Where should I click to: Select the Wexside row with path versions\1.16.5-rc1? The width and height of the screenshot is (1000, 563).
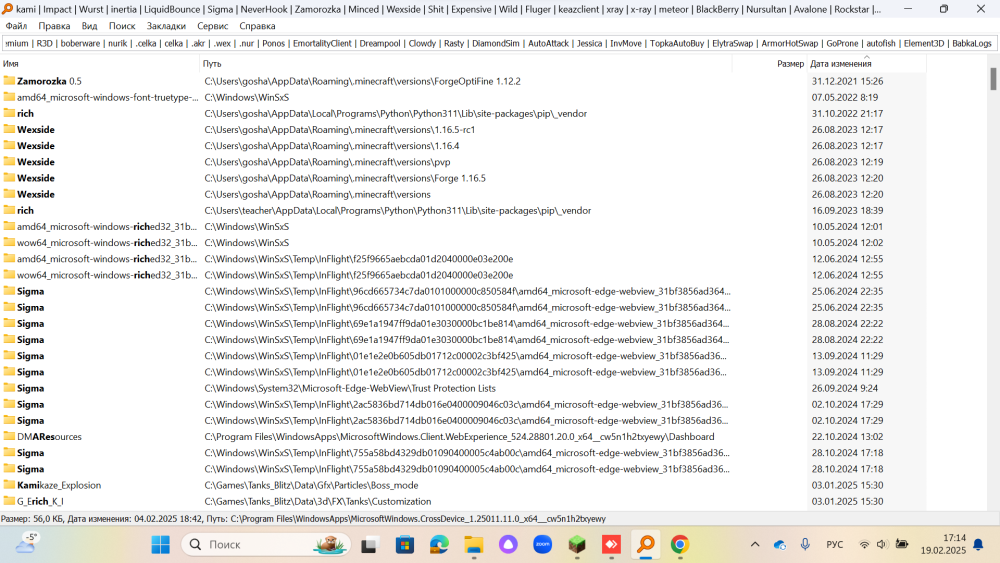(463, 129)
